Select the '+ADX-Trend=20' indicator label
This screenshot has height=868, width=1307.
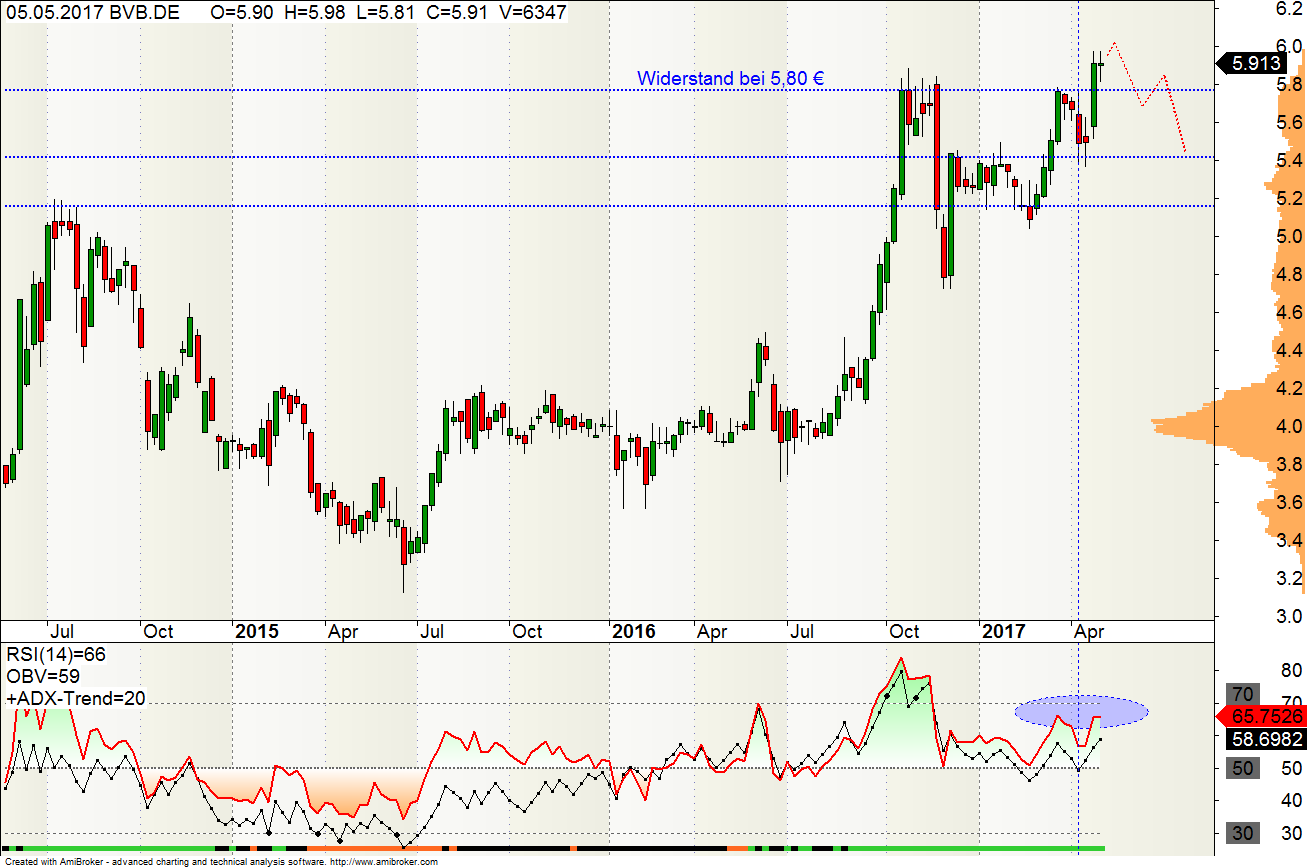tap(76, 698)
